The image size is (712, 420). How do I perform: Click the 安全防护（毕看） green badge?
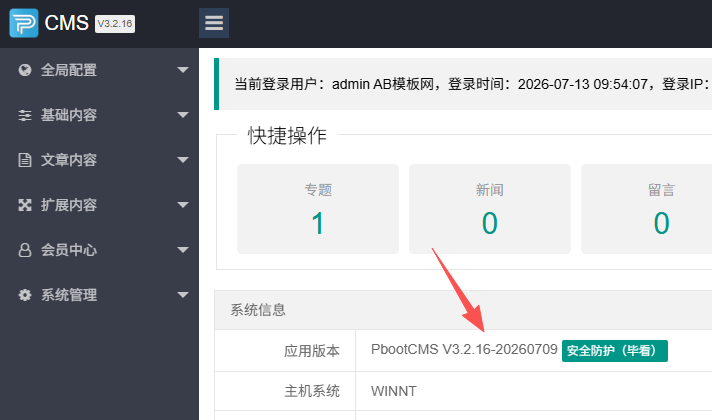(615, 351)
